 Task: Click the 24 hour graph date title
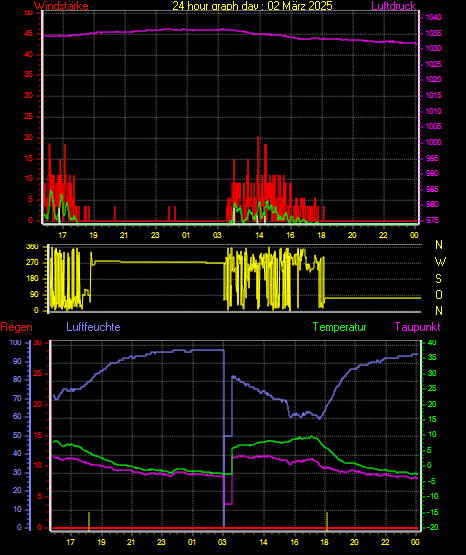252,5
